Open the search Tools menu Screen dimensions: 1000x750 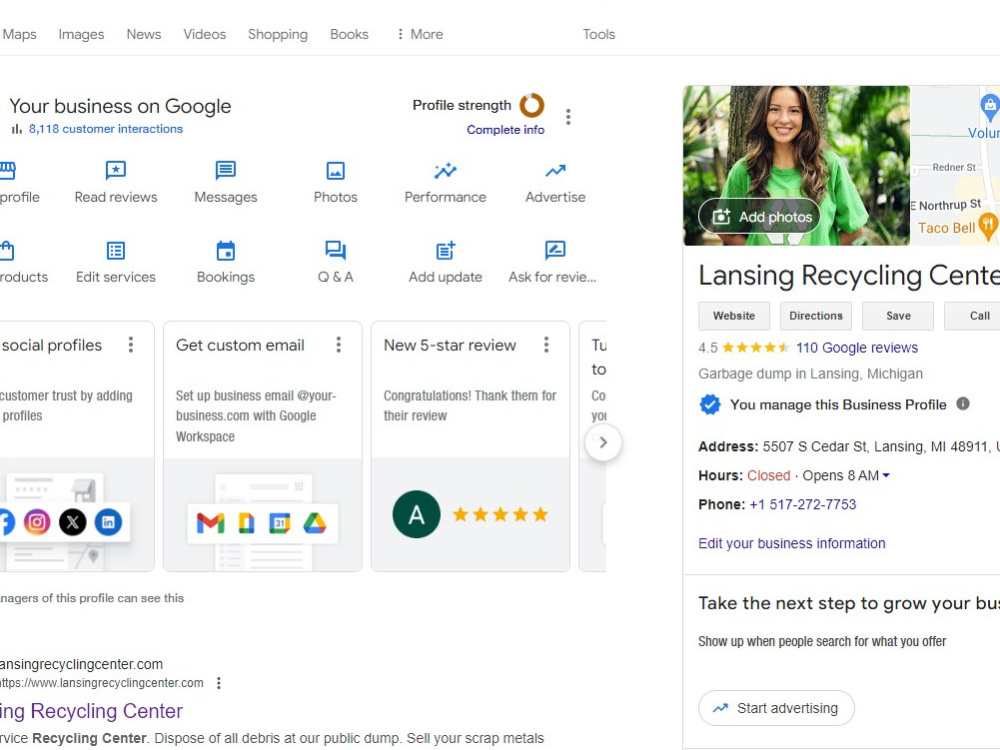[599, 34]
